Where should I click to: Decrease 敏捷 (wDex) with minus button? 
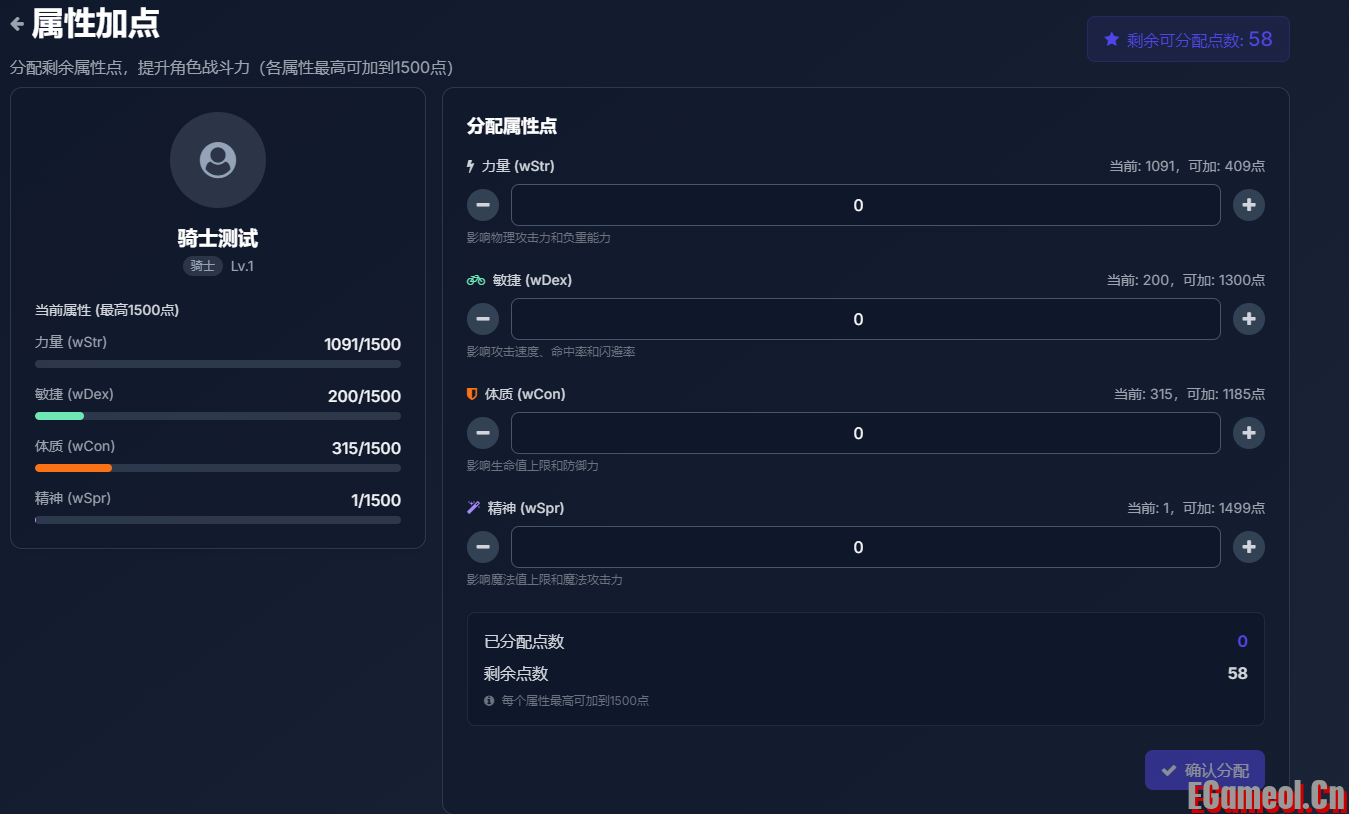pyautogui.click(x=483, y=319)
